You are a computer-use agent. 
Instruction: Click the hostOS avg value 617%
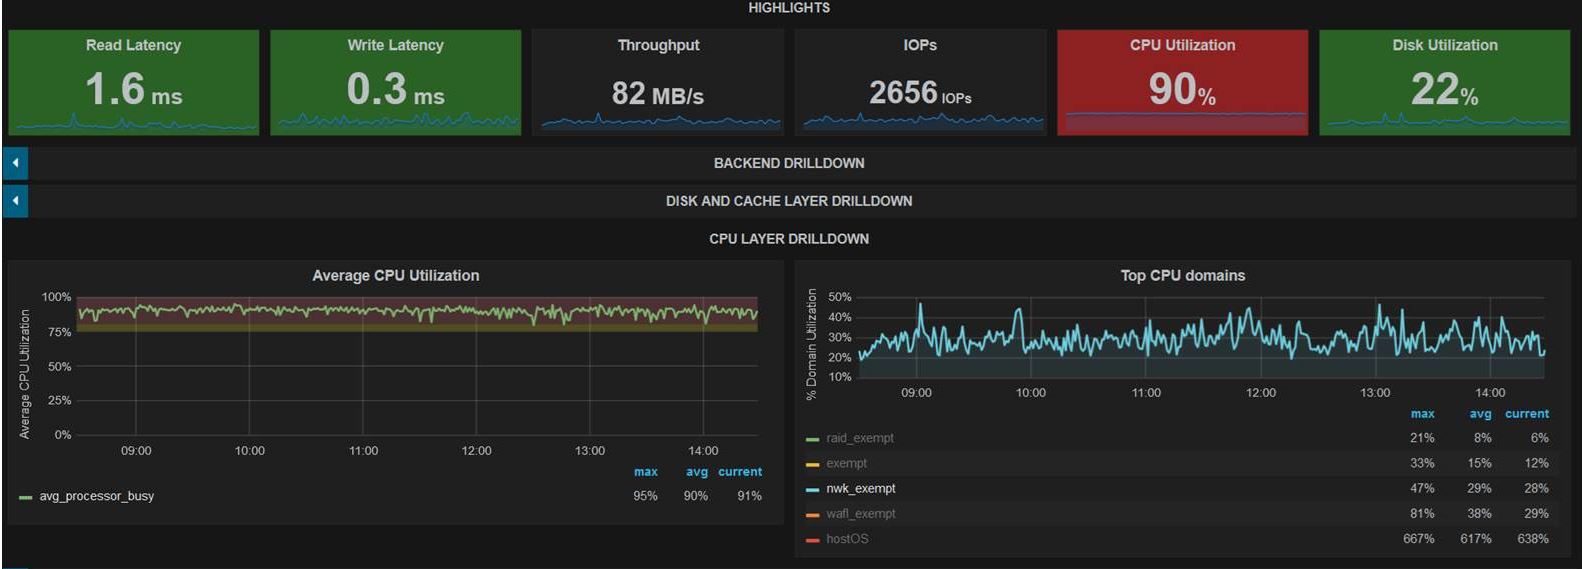1475,539
